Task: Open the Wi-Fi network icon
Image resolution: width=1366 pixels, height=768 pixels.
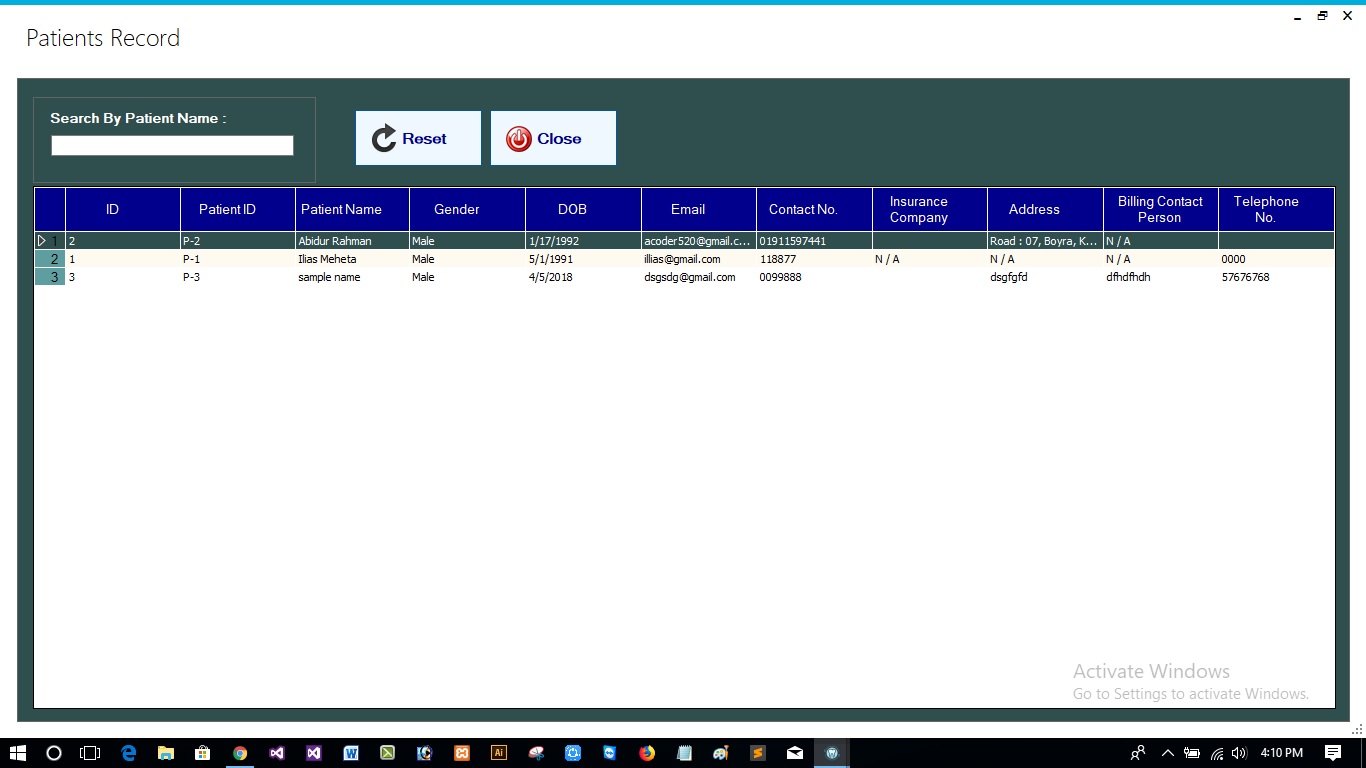Action: (1217, 753)
